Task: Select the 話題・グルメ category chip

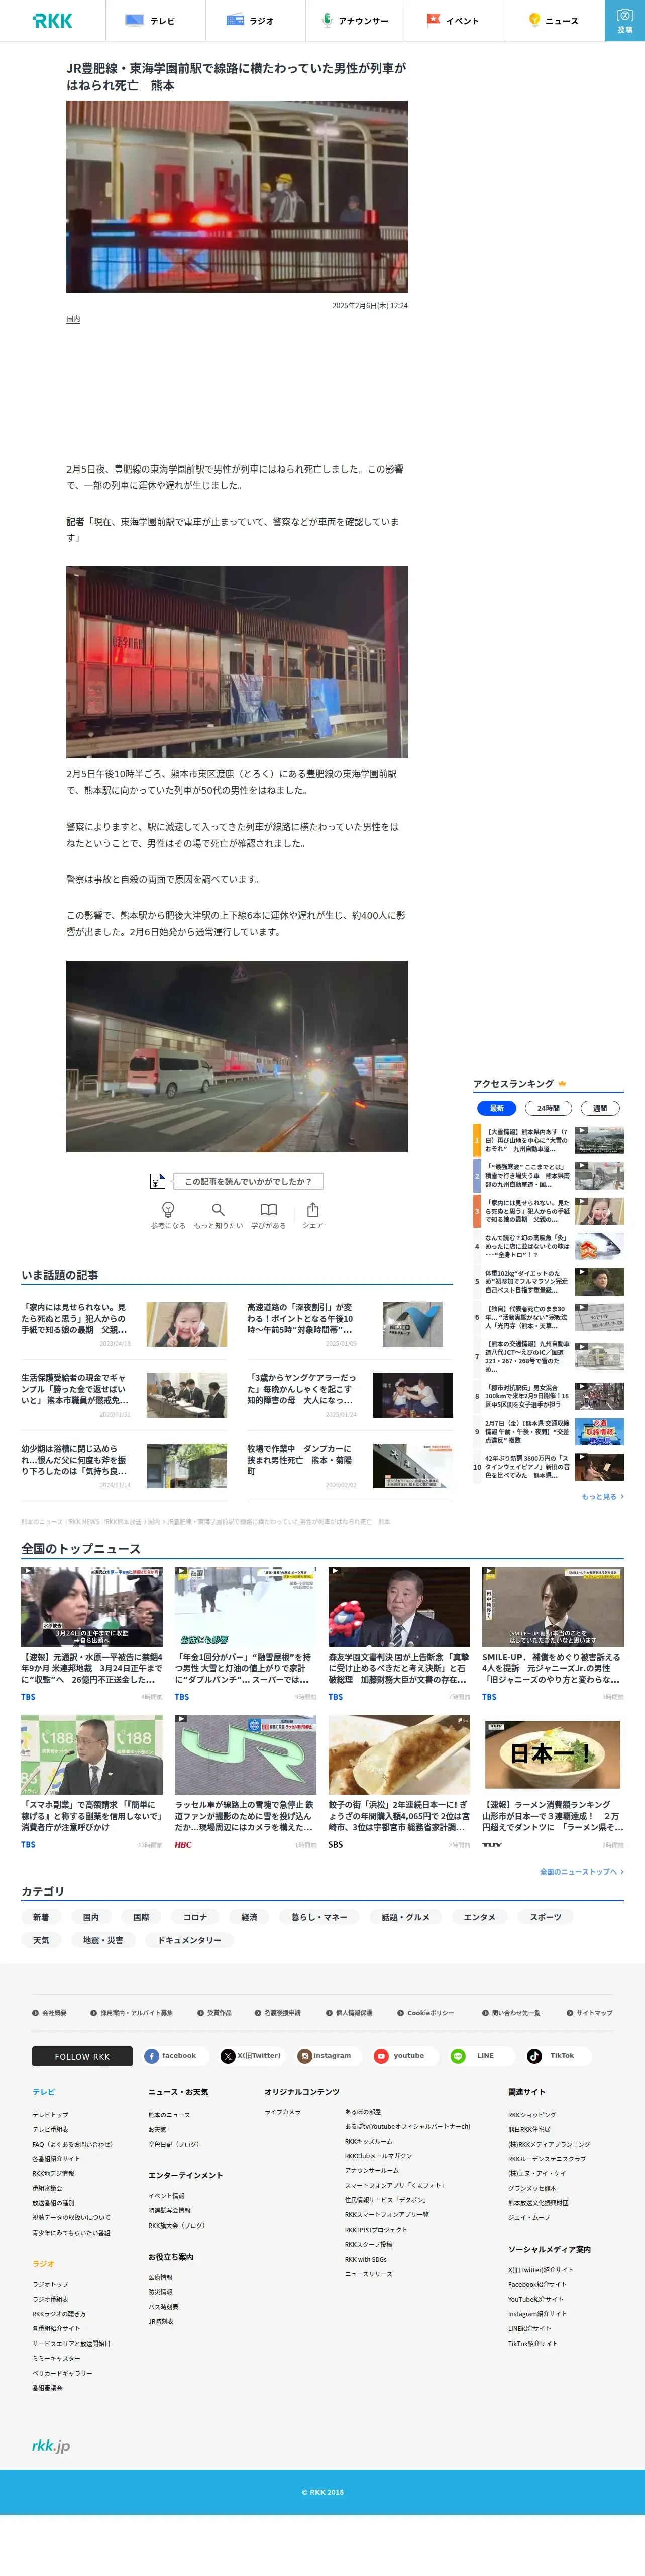Action: coord(405,1917)
